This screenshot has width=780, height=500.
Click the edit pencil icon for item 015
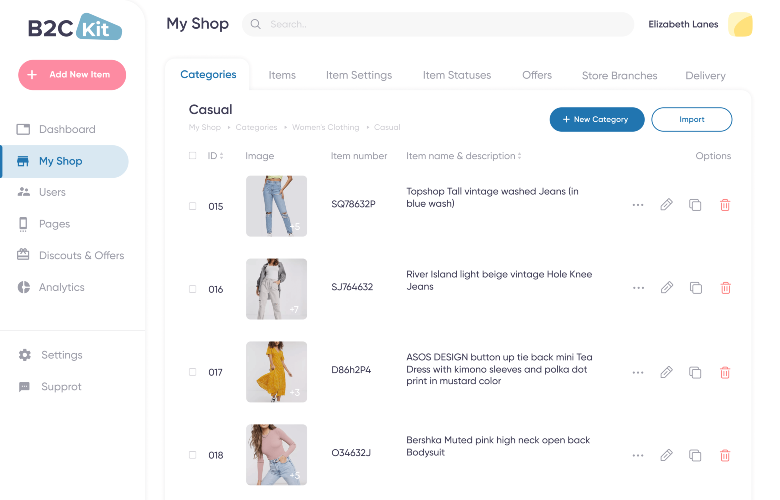pyautogui.click(x=667, y=205)
